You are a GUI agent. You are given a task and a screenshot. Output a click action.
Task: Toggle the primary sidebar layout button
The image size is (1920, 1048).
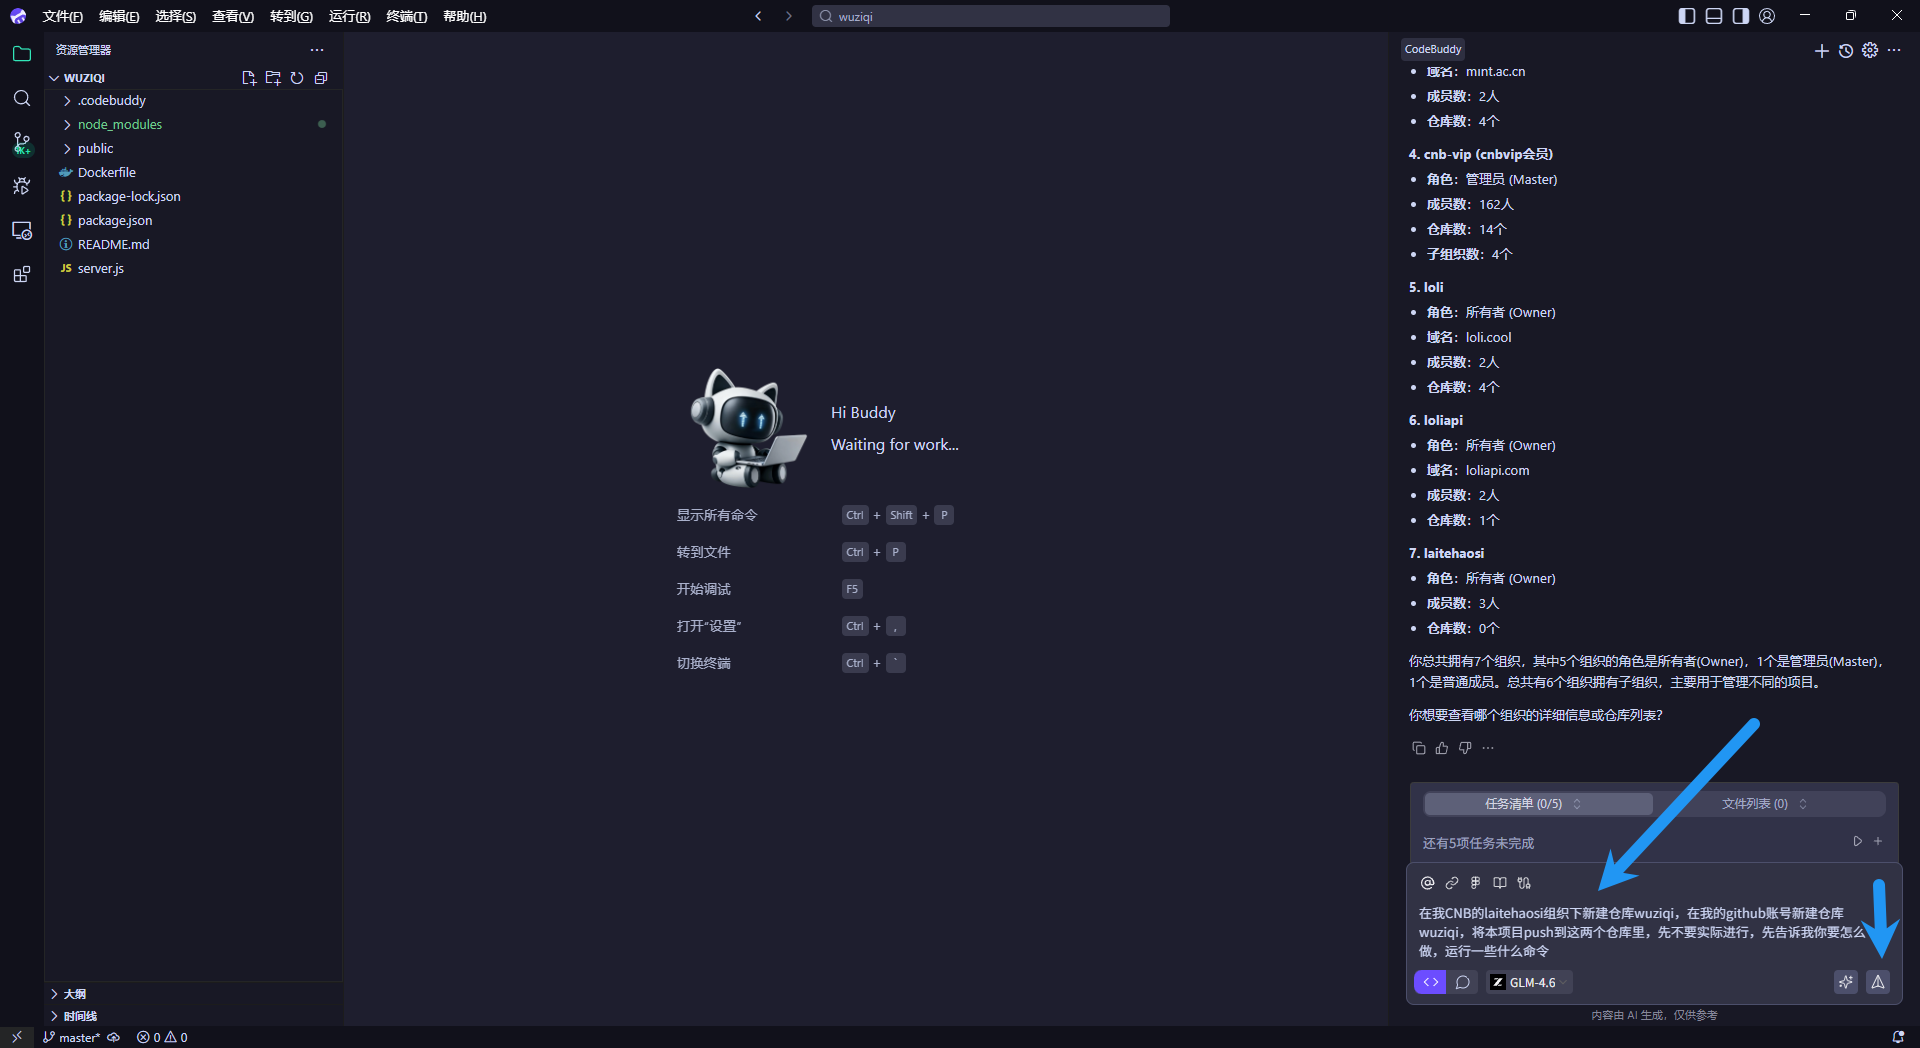pyautogui.click(x=1687, y=16)
